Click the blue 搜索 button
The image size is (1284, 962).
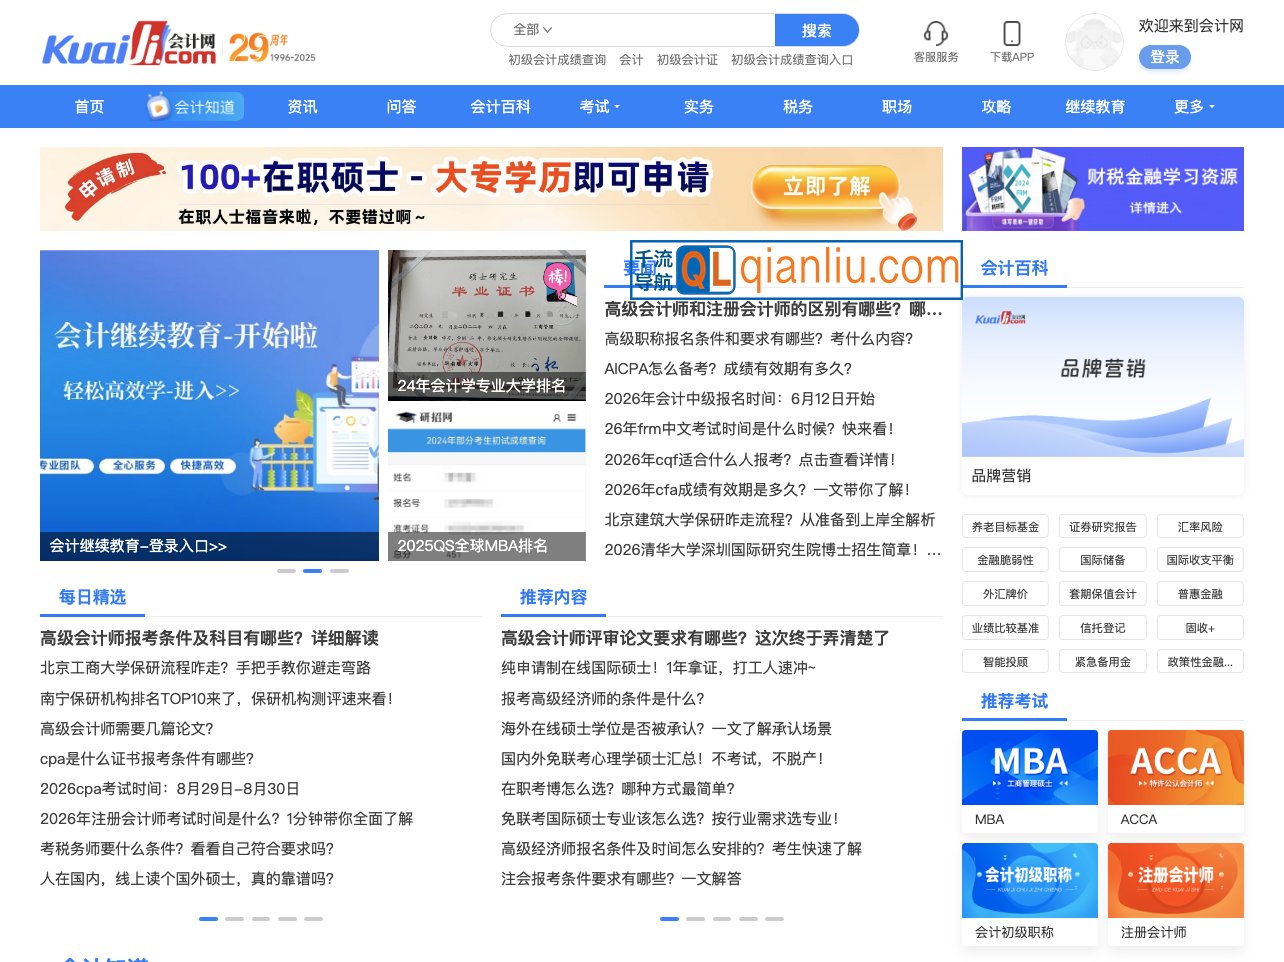(x=817, y=30)
